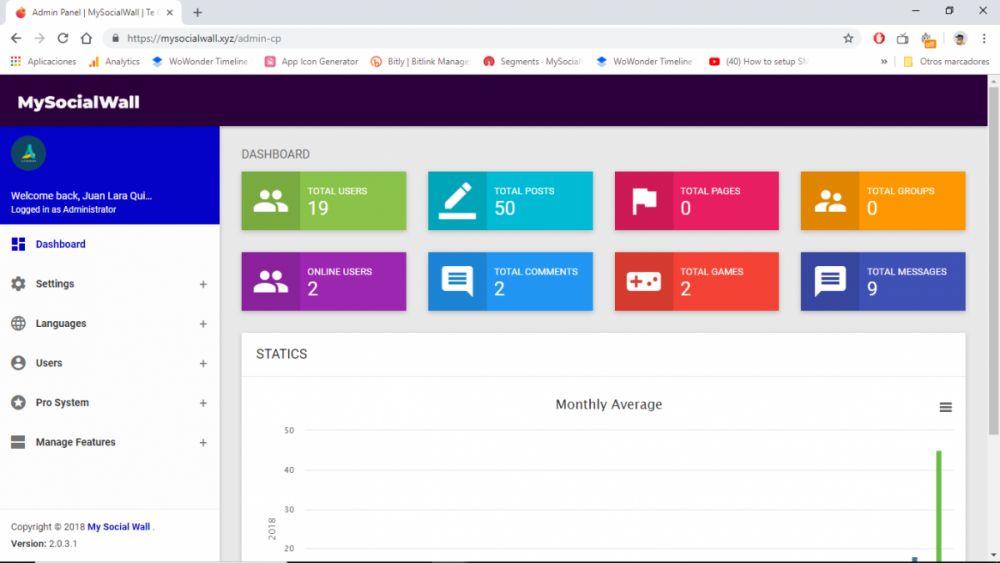Expand the Pro System plus sign
1000x563 pixels.
coord(203,403)
